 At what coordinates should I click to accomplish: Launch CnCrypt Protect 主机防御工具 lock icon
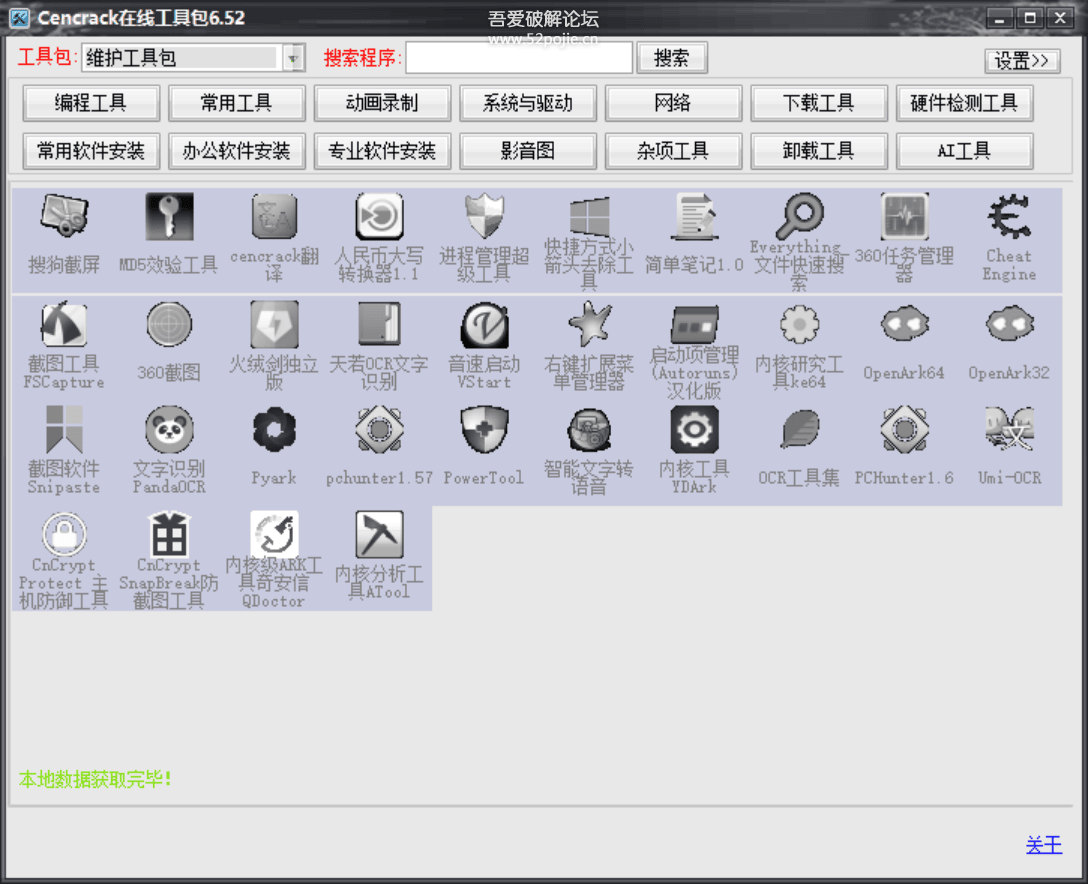click(x=64, y=534)
